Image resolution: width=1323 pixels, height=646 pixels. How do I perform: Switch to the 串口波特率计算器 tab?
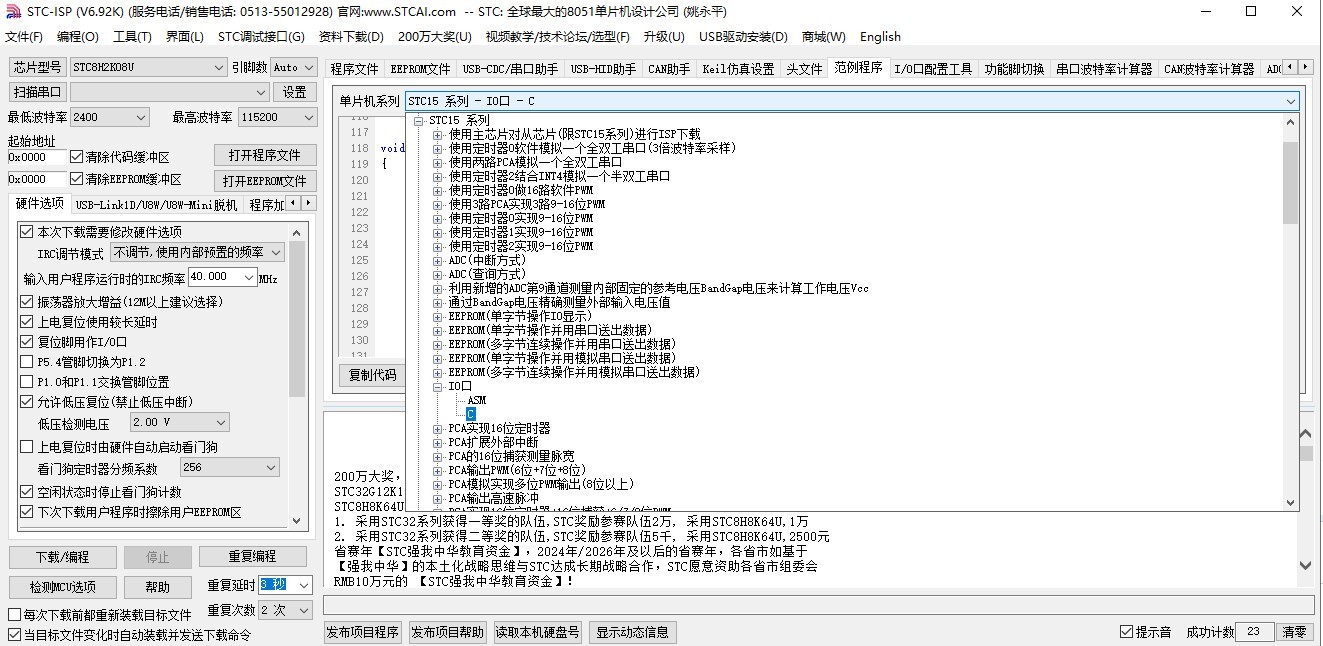1104,69
